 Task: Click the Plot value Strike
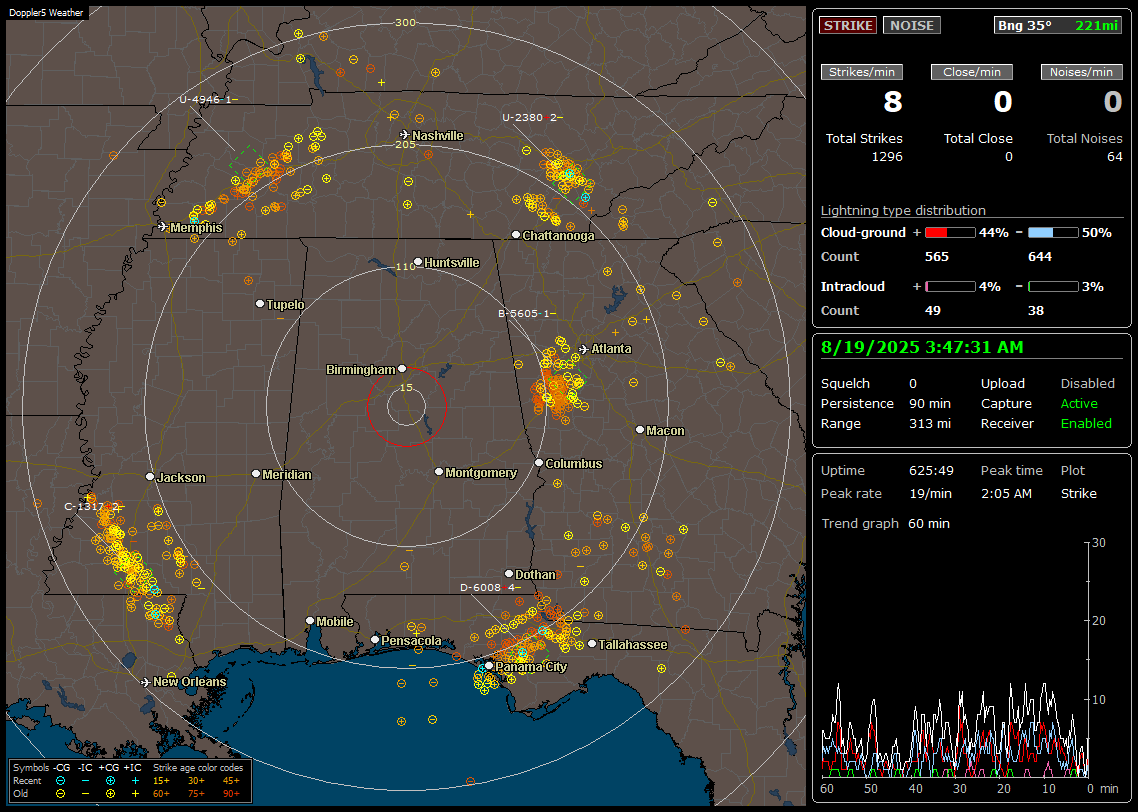pos(1078,493)
